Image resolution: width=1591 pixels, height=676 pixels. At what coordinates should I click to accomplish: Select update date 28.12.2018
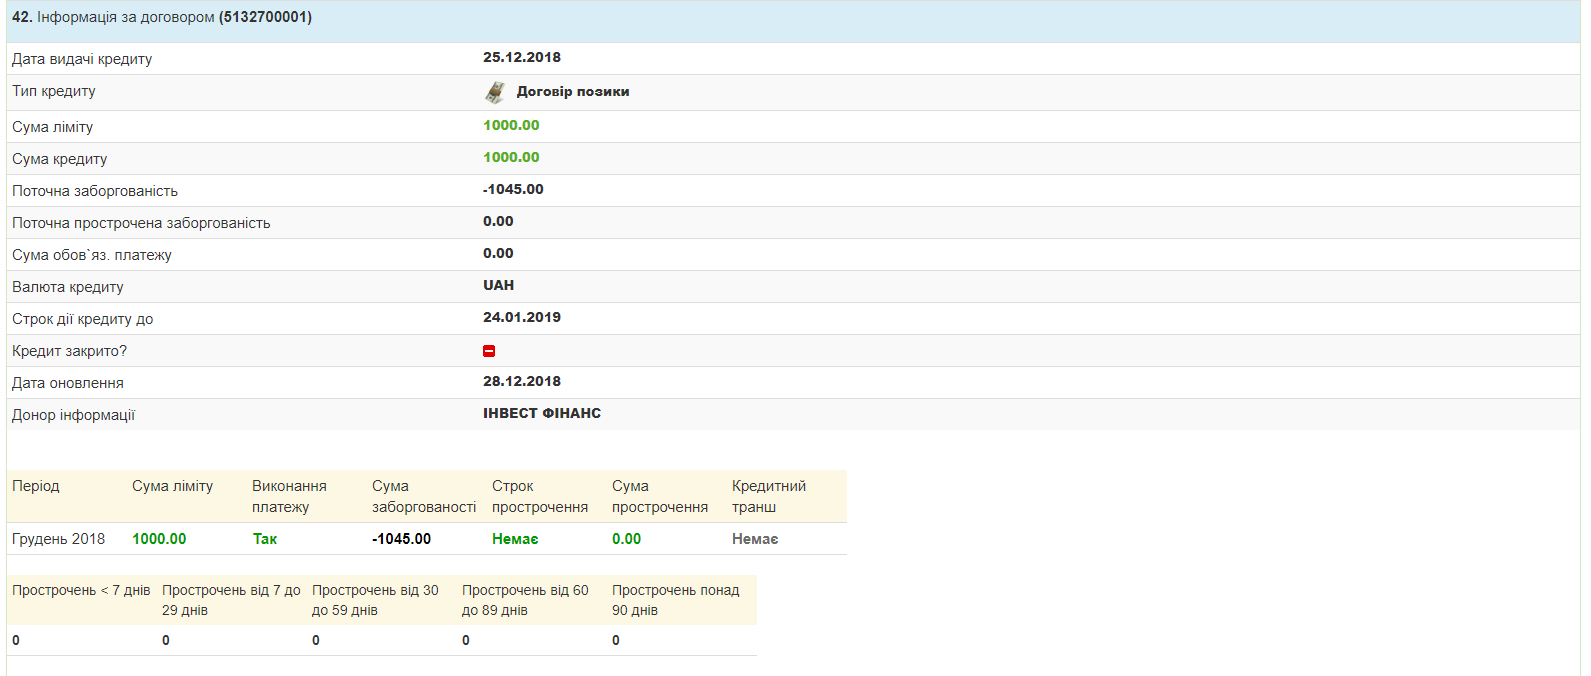point(522,381)
